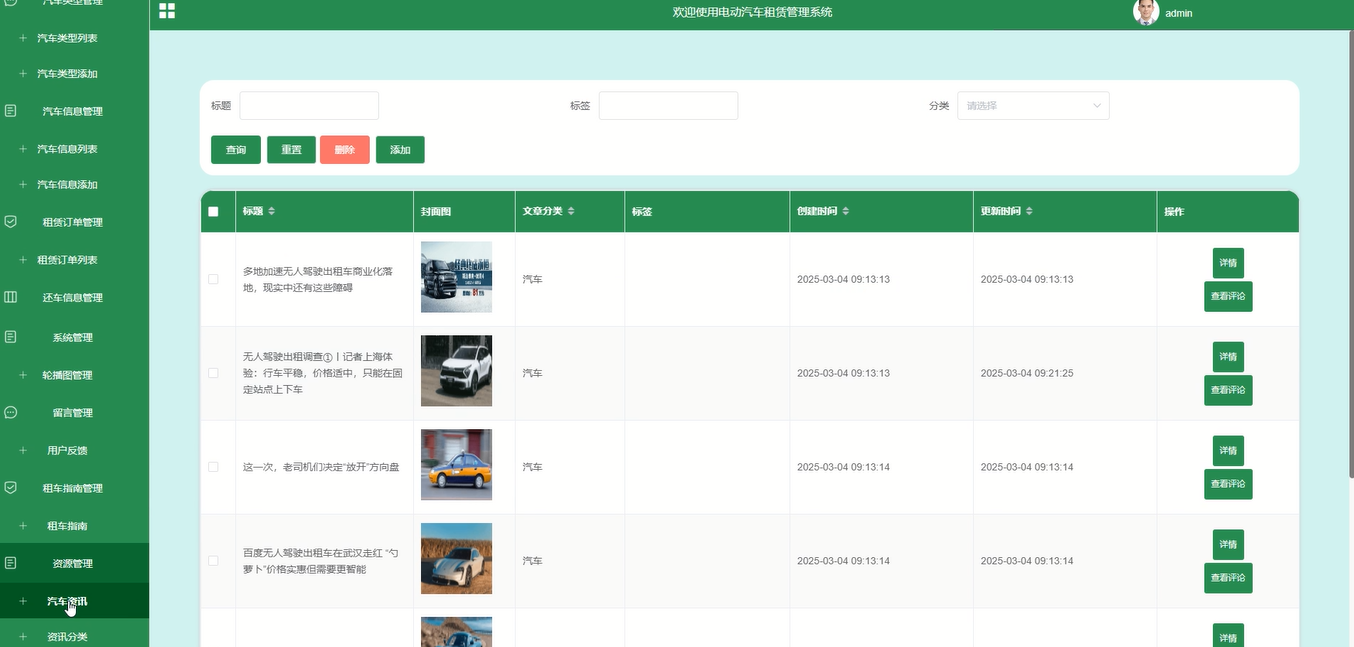Click the 租赁订单管理 shield icon
This screenshot has width=1354, height=647.
pyautogui.click(x=11, y=222)
